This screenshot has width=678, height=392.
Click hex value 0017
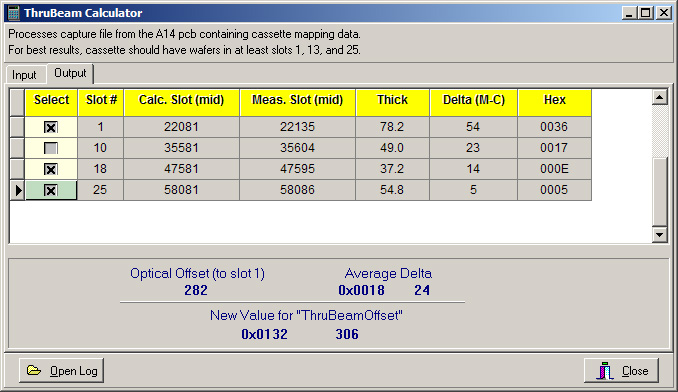coord(555,148)
